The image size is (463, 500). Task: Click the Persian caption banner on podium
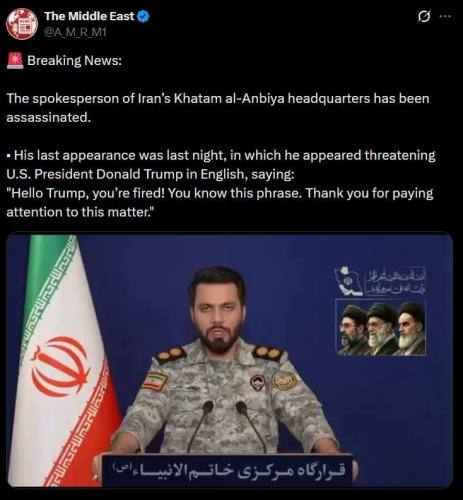click(x=227, y=470)
